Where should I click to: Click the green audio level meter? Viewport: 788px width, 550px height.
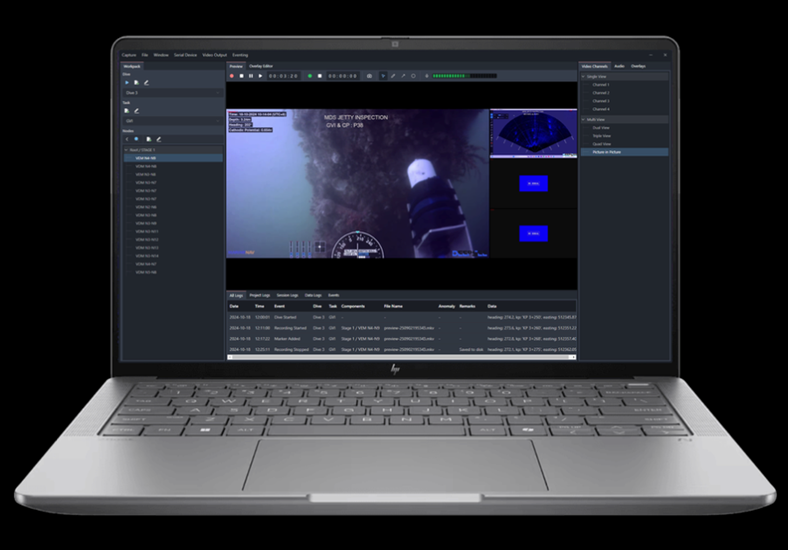click(x=465, y=76)
